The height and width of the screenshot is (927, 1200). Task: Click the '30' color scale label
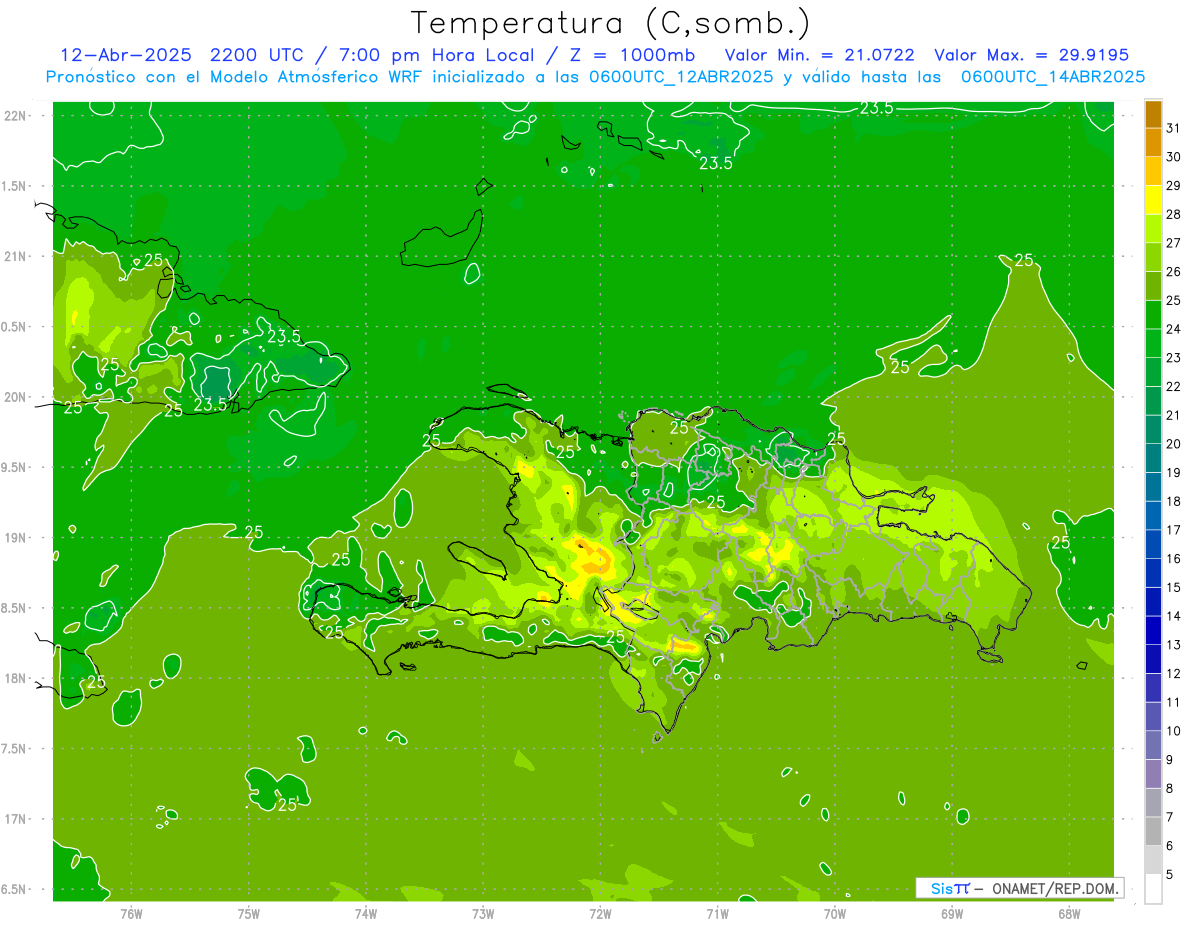tap(1174, 157)
